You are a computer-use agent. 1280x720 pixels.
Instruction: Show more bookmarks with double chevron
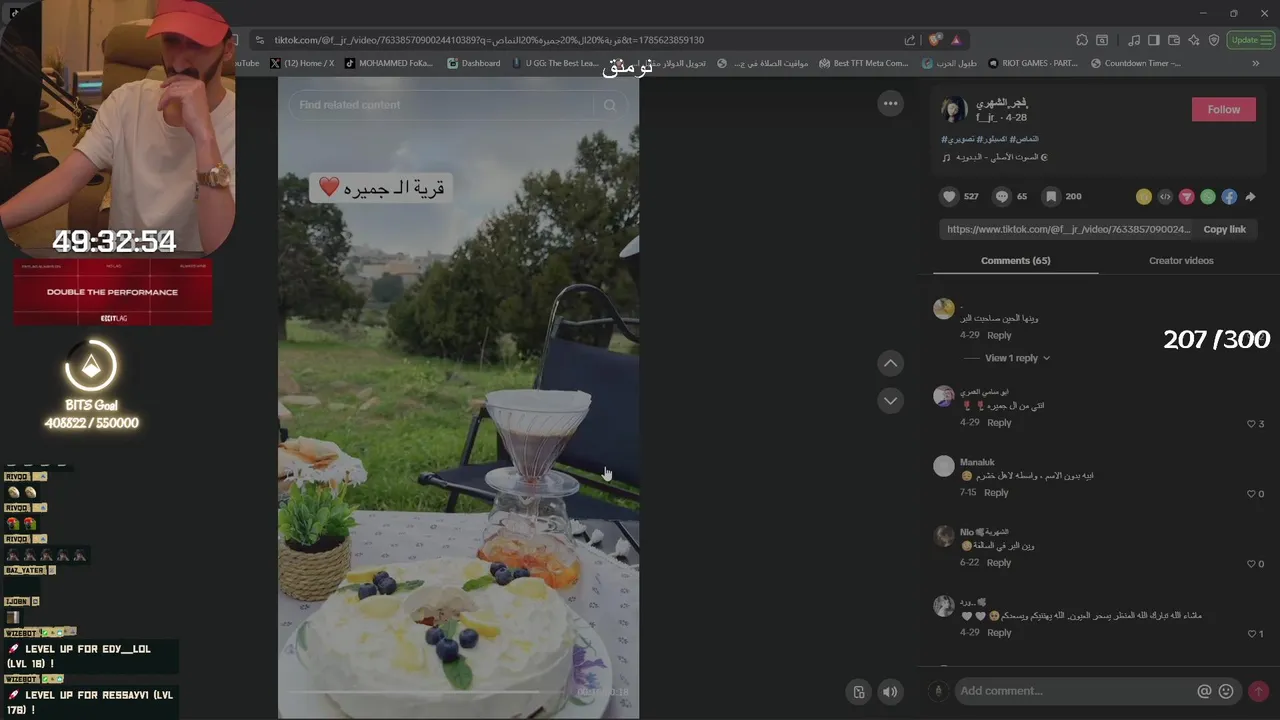click(1255, 63)
